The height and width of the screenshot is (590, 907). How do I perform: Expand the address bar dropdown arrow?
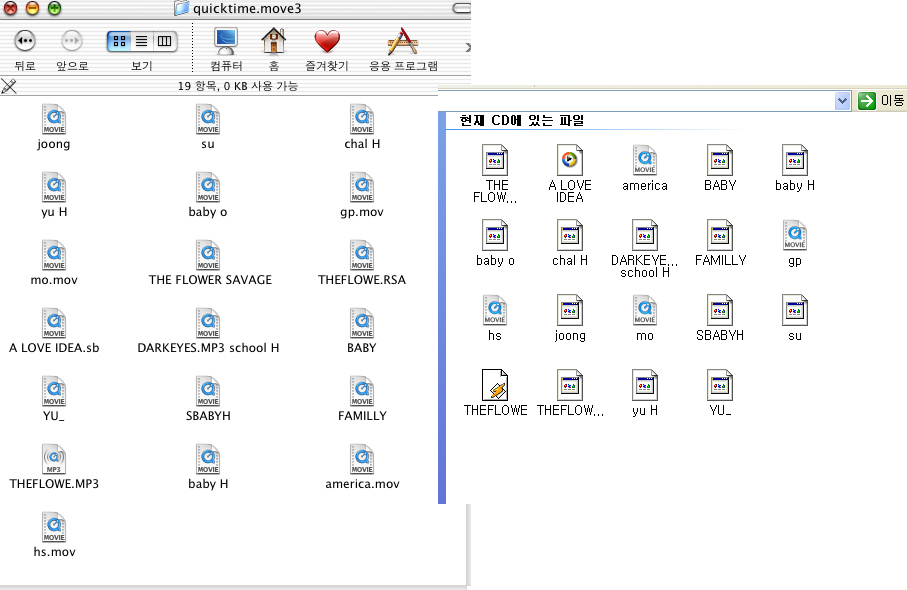coord(841,100)
